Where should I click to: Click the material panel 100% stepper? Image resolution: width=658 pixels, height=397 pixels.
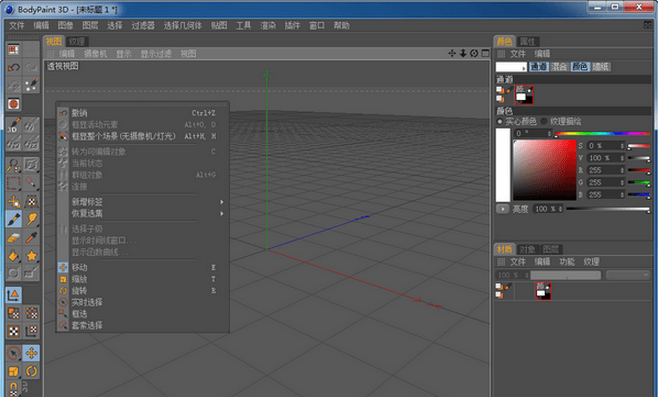pos(527,275)
